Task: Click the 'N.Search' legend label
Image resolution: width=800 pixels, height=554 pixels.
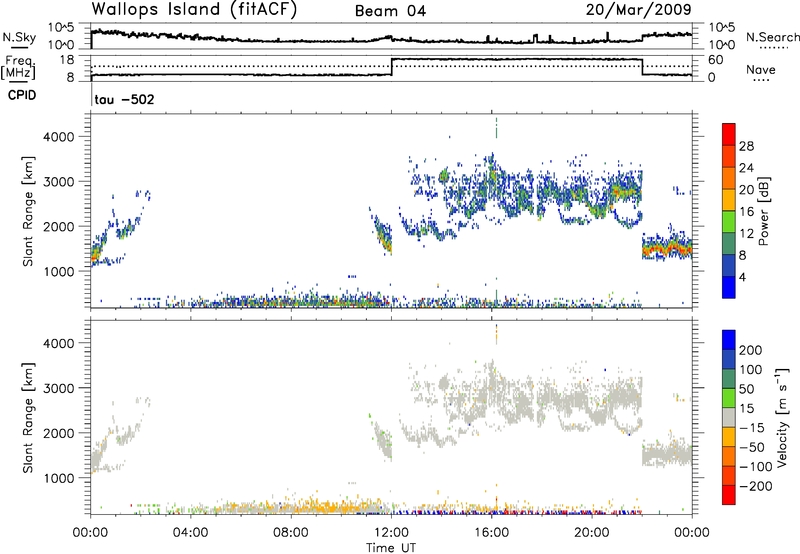Action: [x=772, y=37]
